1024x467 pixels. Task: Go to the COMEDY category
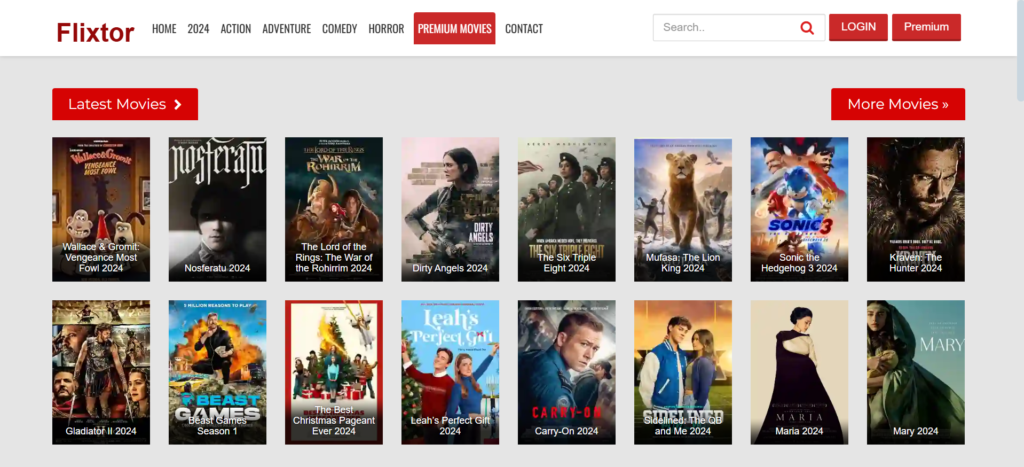pyautogui.click(x=340, y=29)
